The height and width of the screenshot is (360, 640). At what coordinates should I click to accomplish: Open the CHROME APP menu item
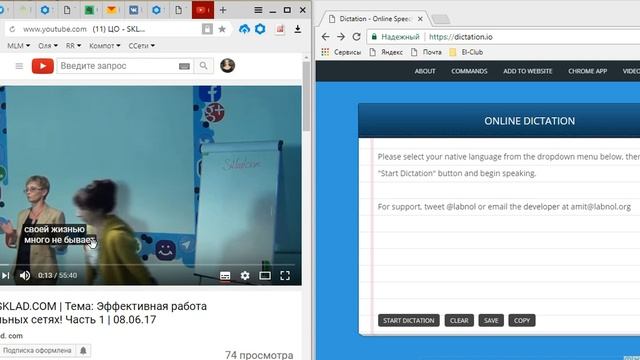[x=587, y=71]
